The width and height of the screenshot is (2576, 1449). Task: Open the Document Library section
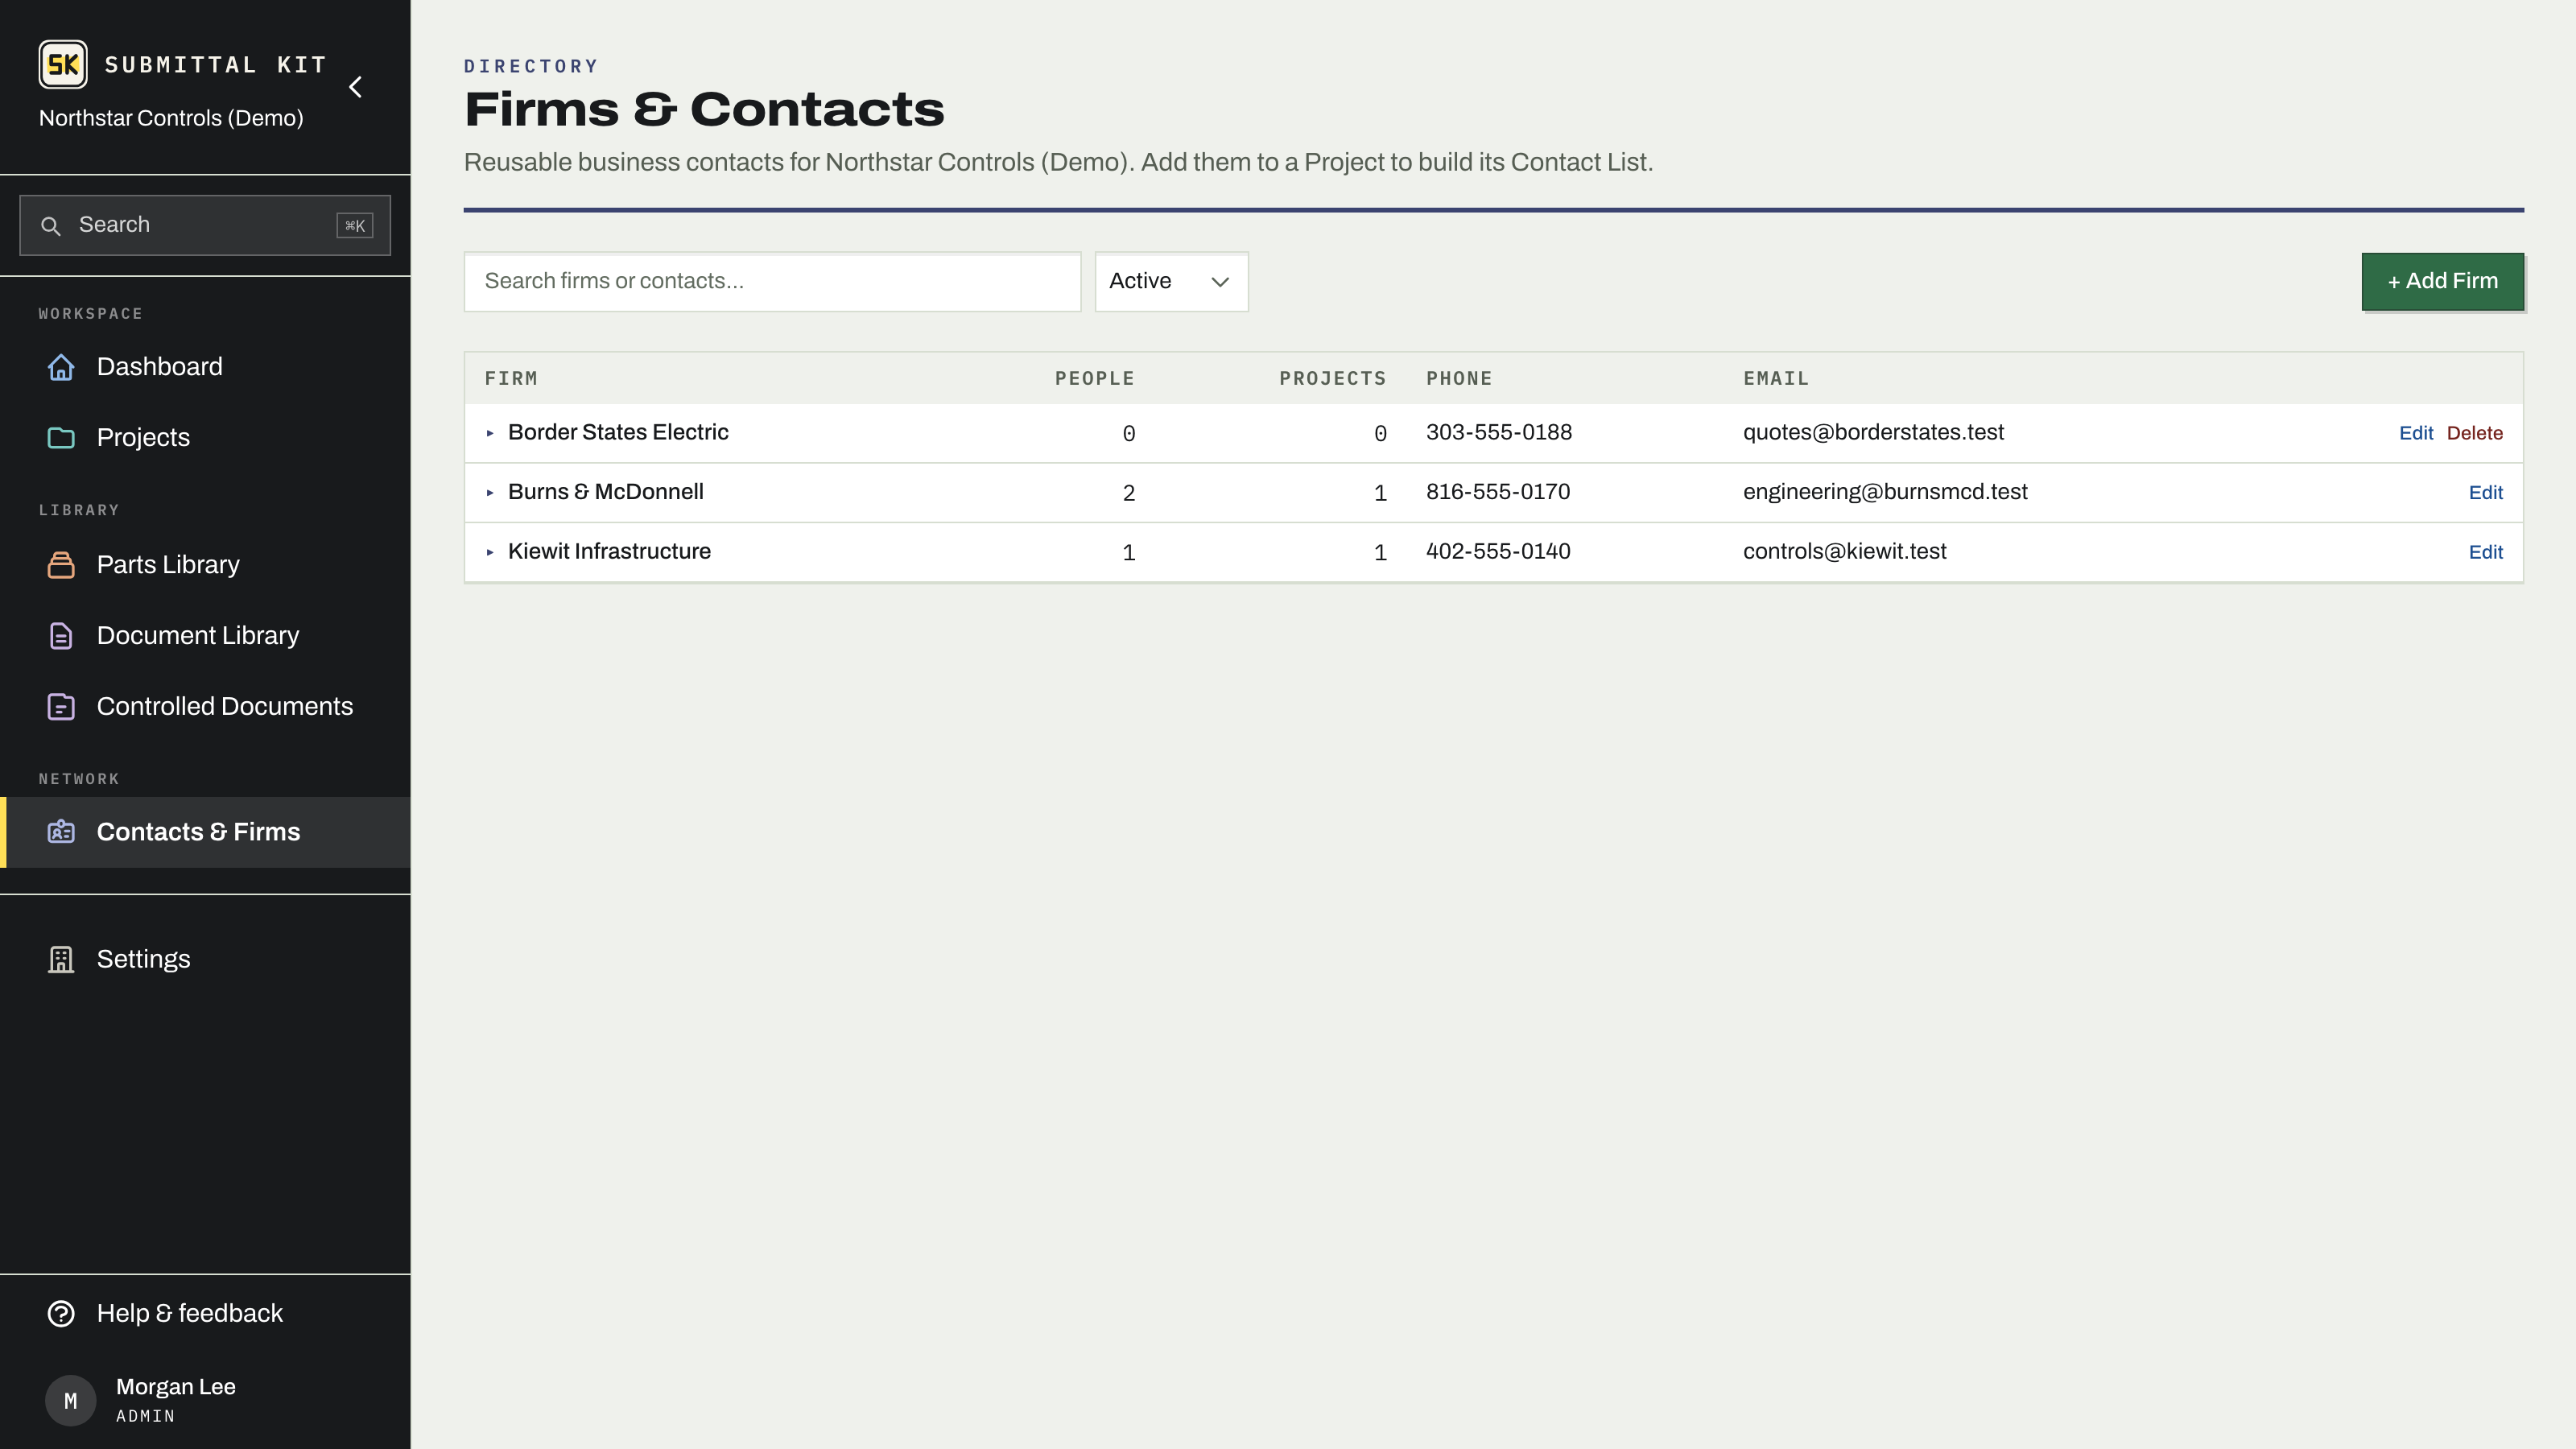[205, 636]
